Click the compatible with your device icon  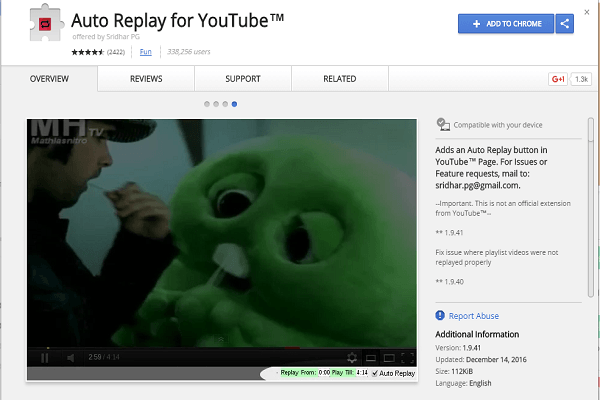coord(443,124)
